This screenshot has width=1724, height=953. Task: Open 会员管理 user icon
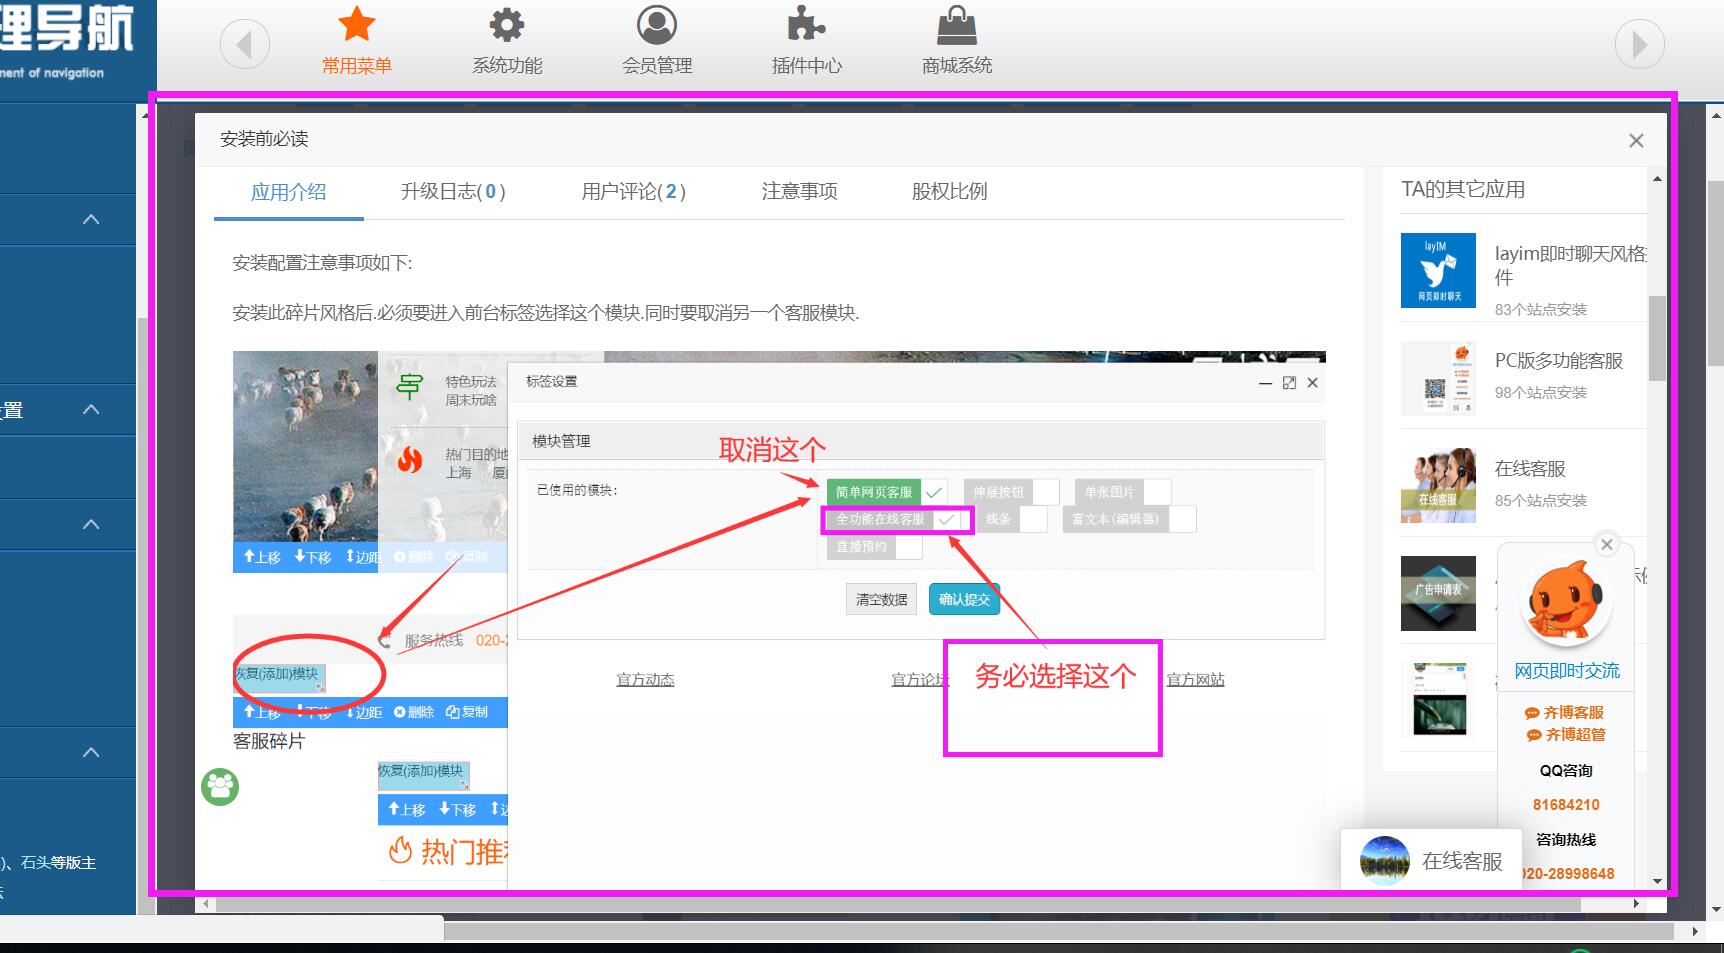pyautogui.click(x=656, y=25)
